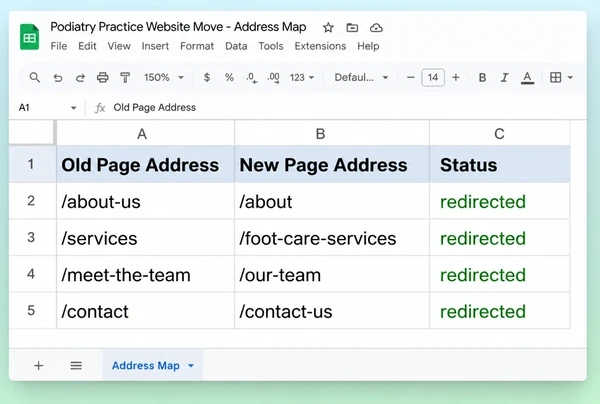600x404 pixels.
Task: Add a new sheet with plus icon
Action: [x=38, y=366]
